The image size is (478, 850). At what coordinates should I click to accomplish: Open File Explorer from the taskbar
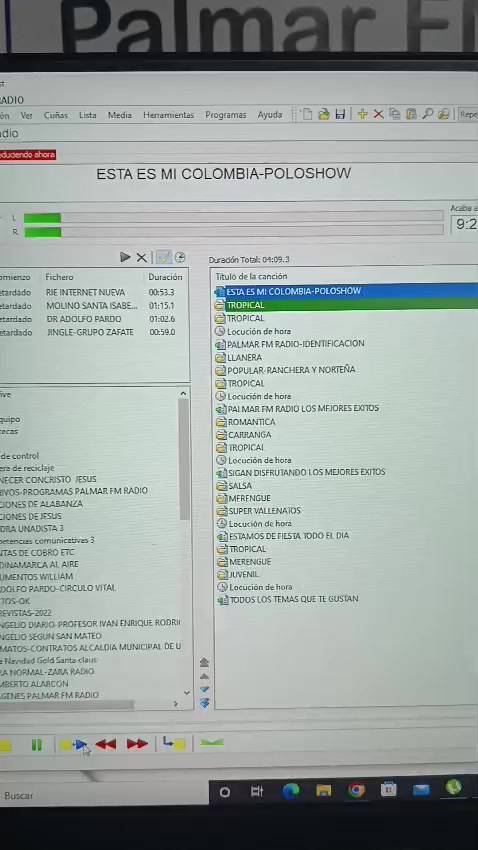pyautogui.click(x=324, y=791)
